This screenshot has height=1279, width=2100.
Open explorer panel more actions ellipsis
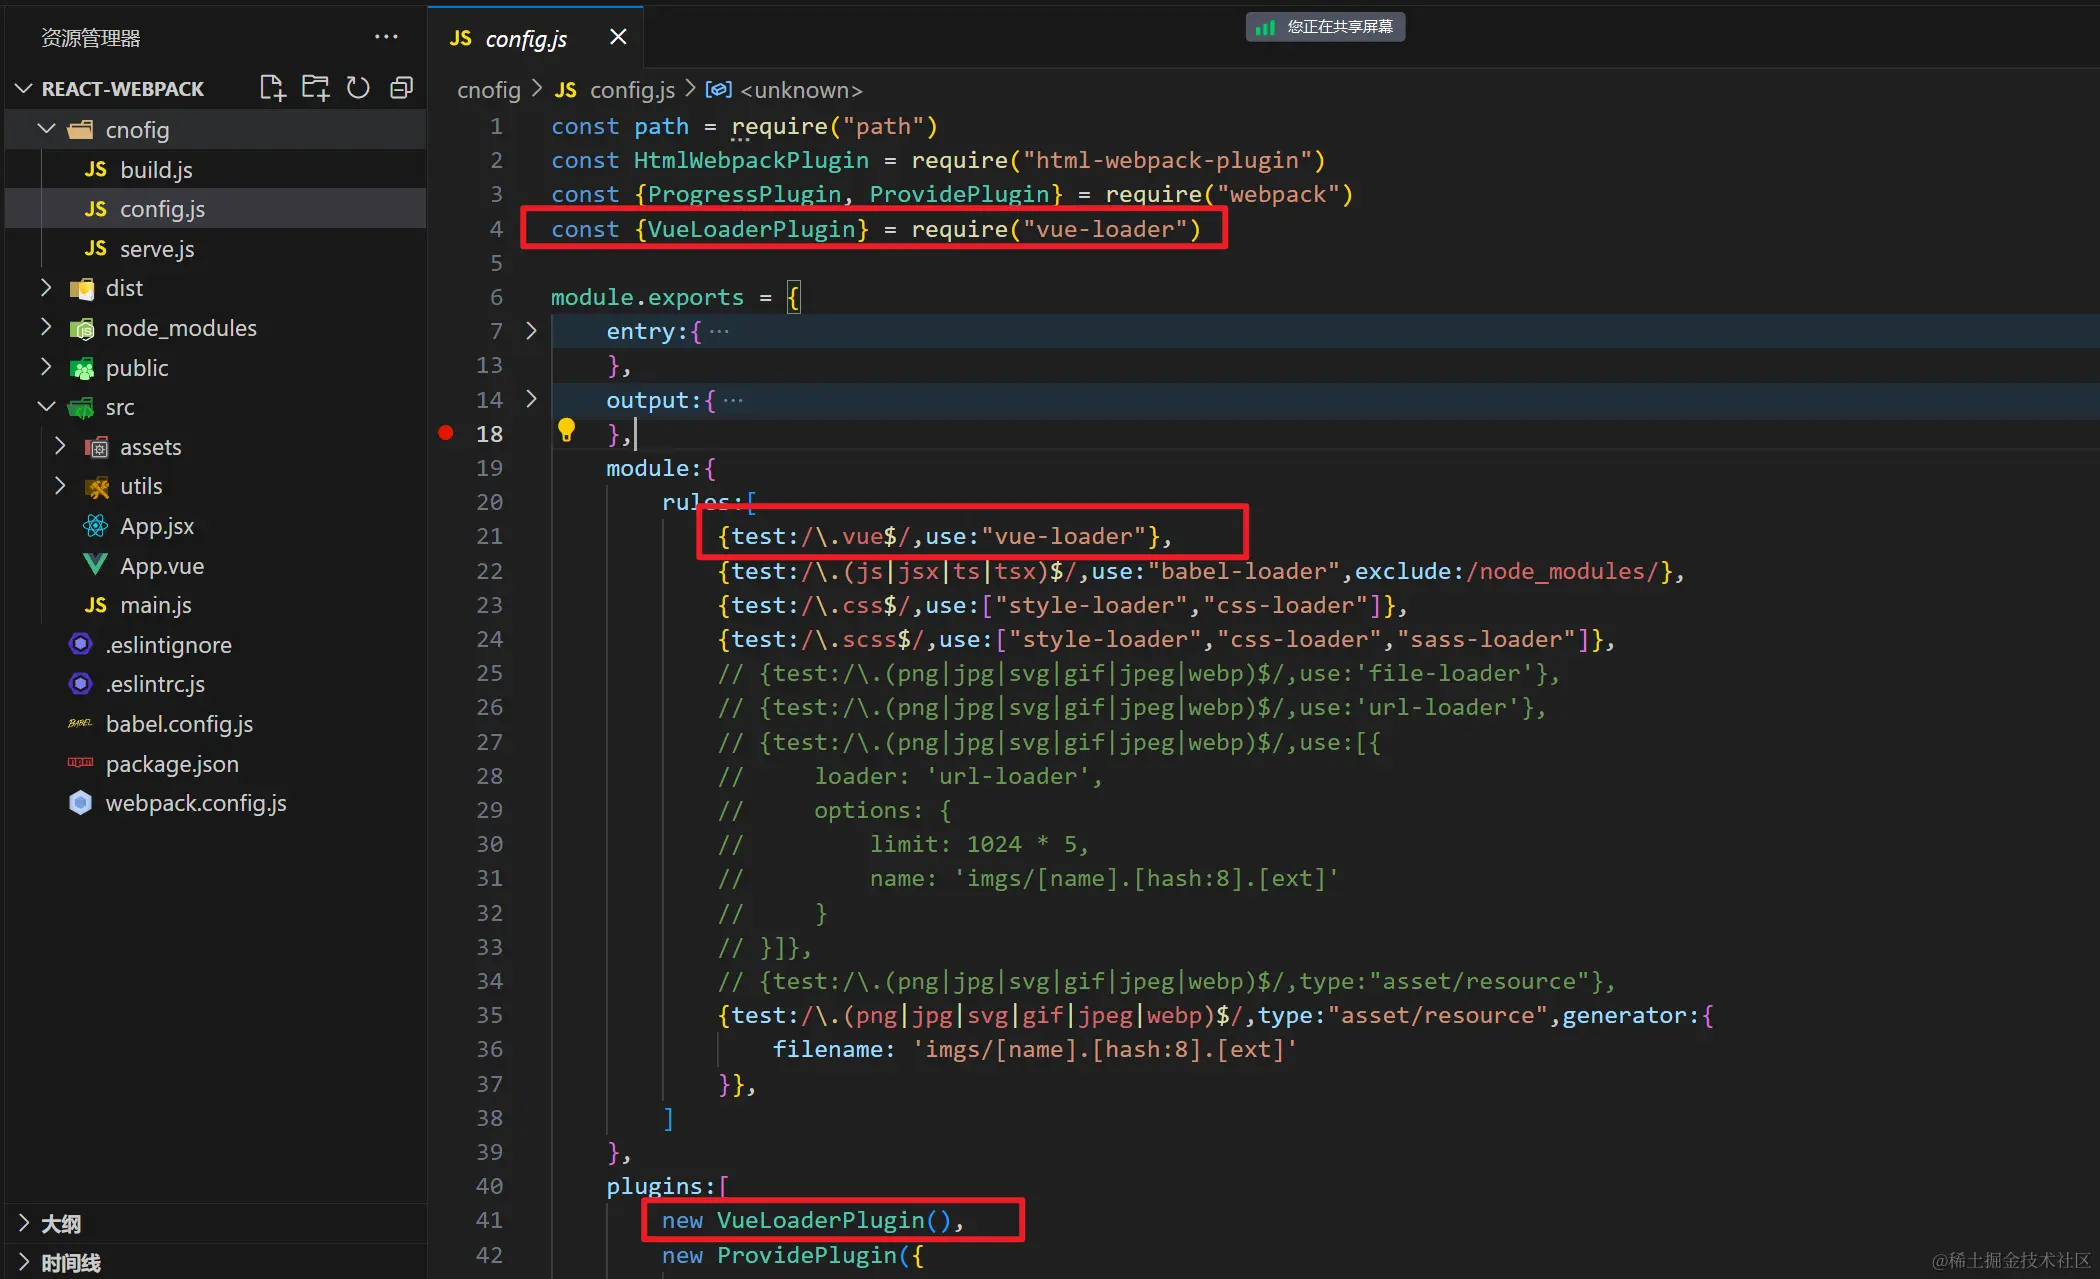[386, 37]
